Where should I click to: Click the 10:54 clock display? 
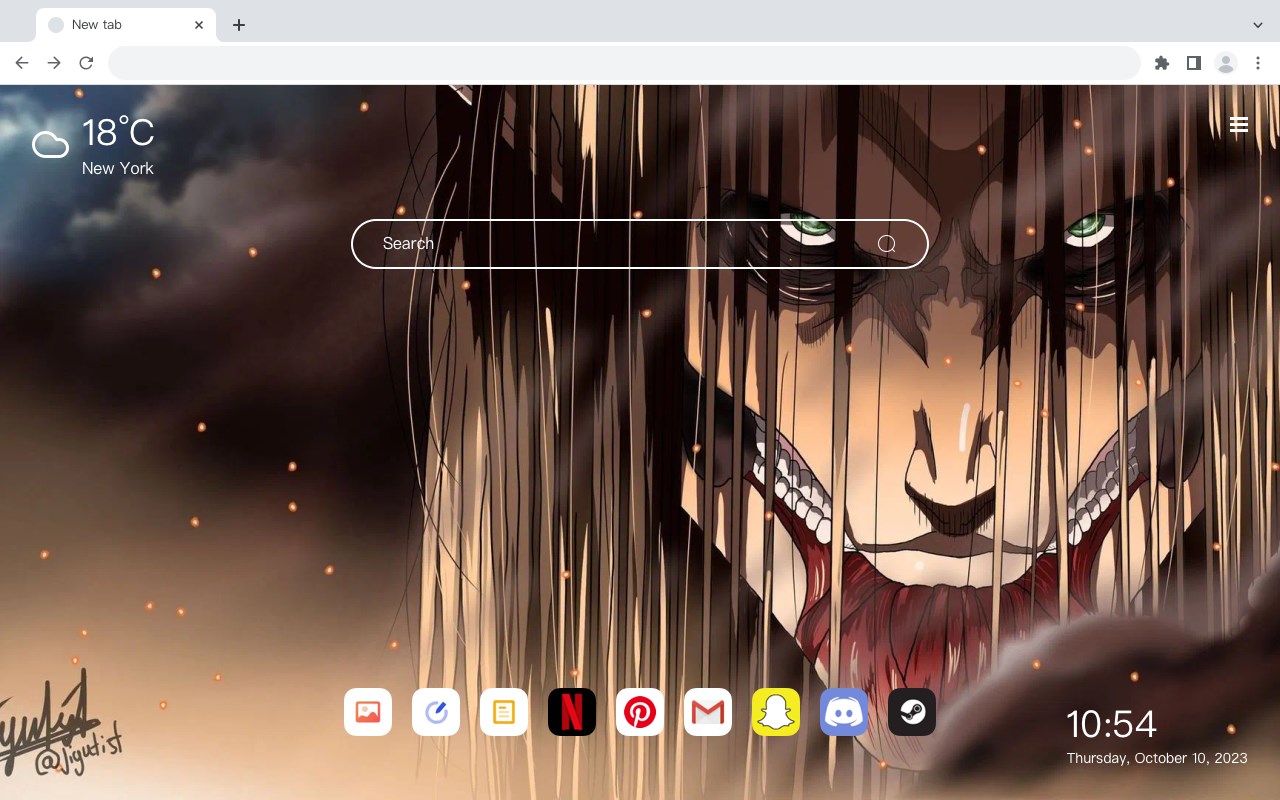(x=1111, y=724)
